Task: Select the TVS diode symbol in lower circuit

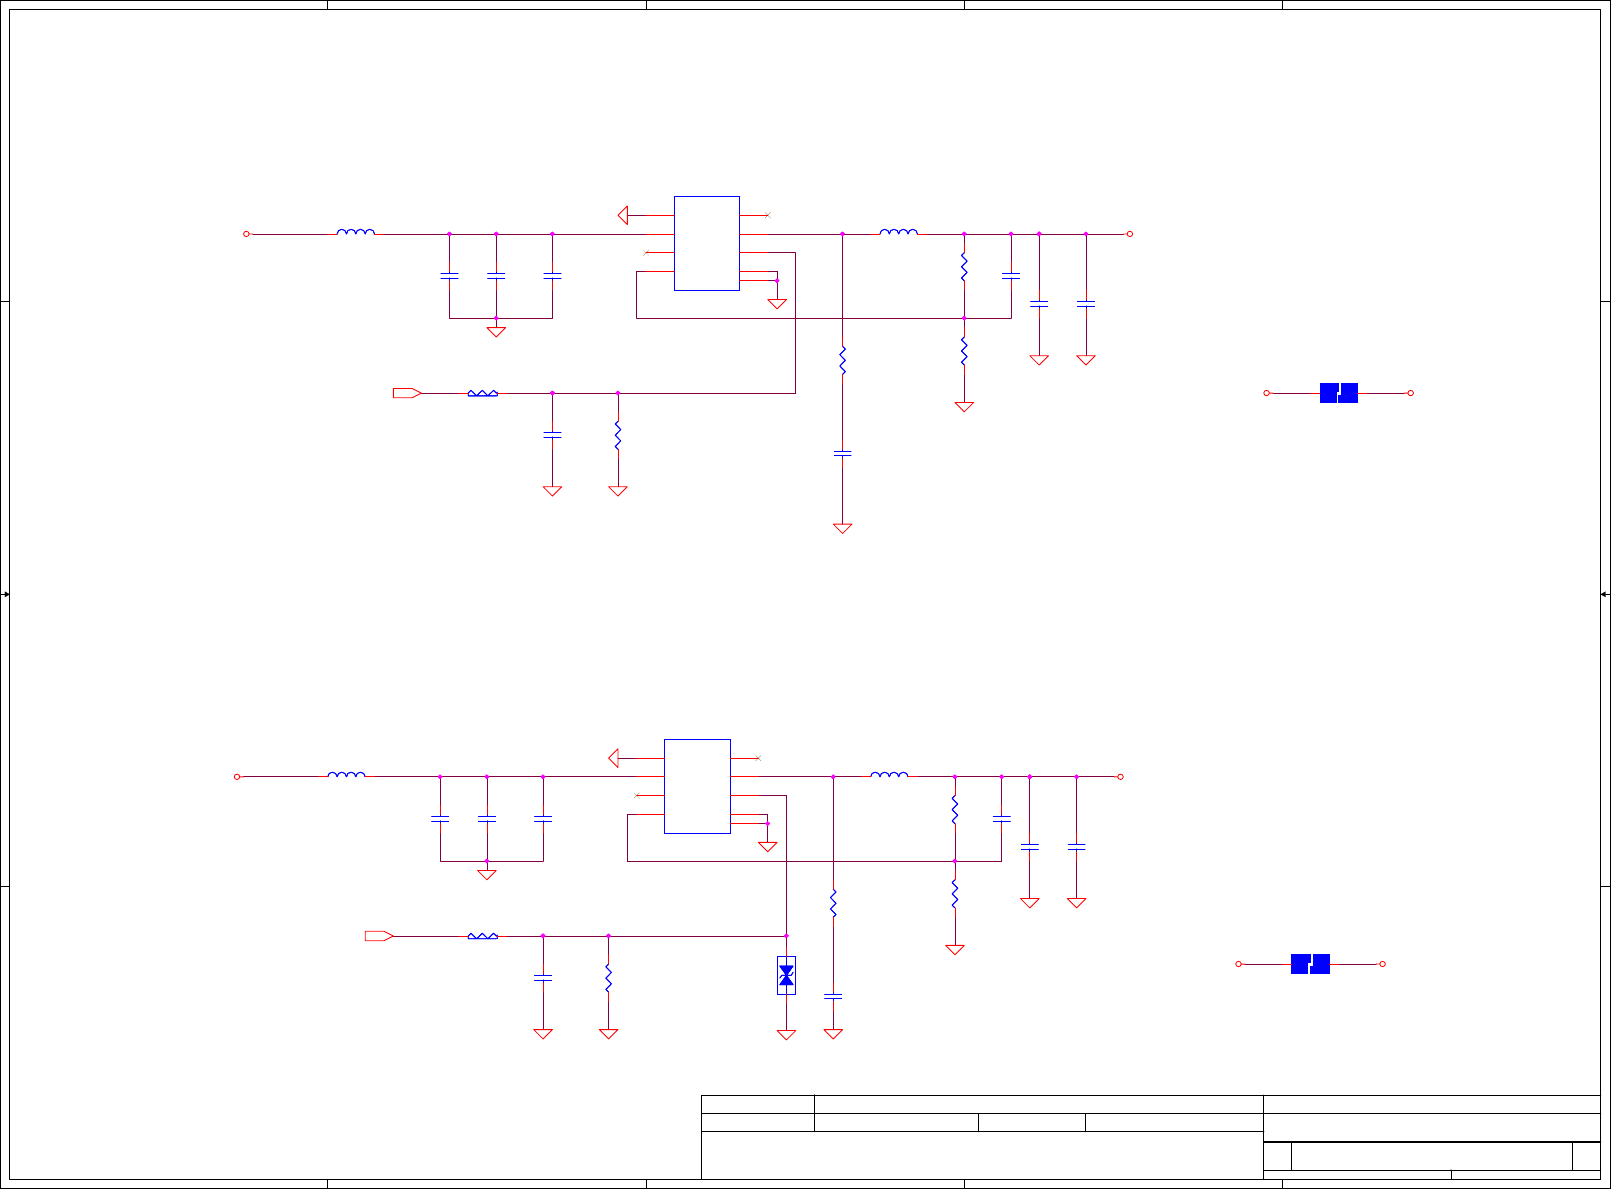Action: [786, 975]
